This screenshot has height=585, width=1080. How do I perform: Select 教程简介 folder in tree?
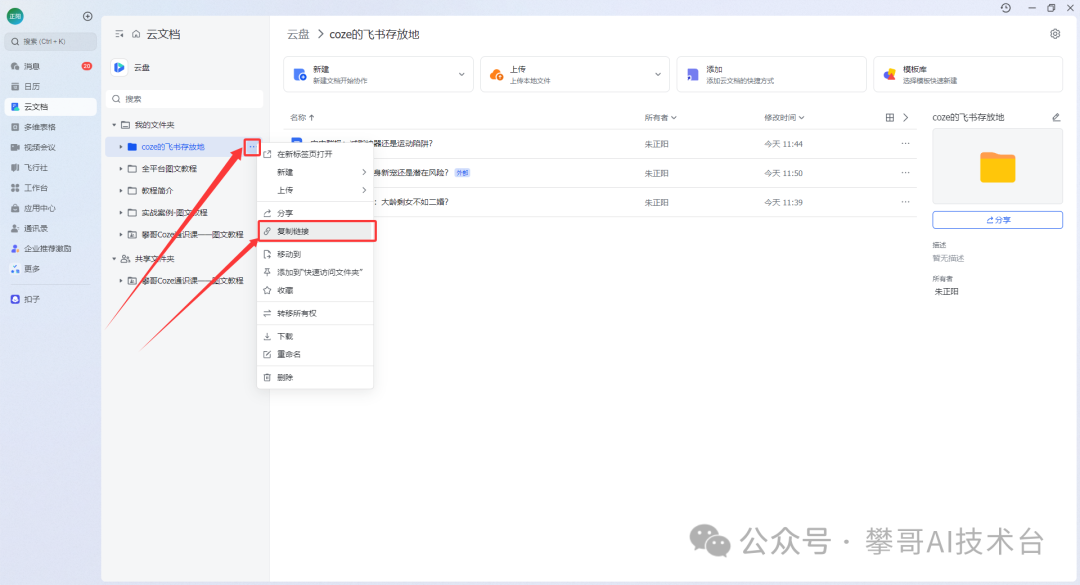click(157, 191)
